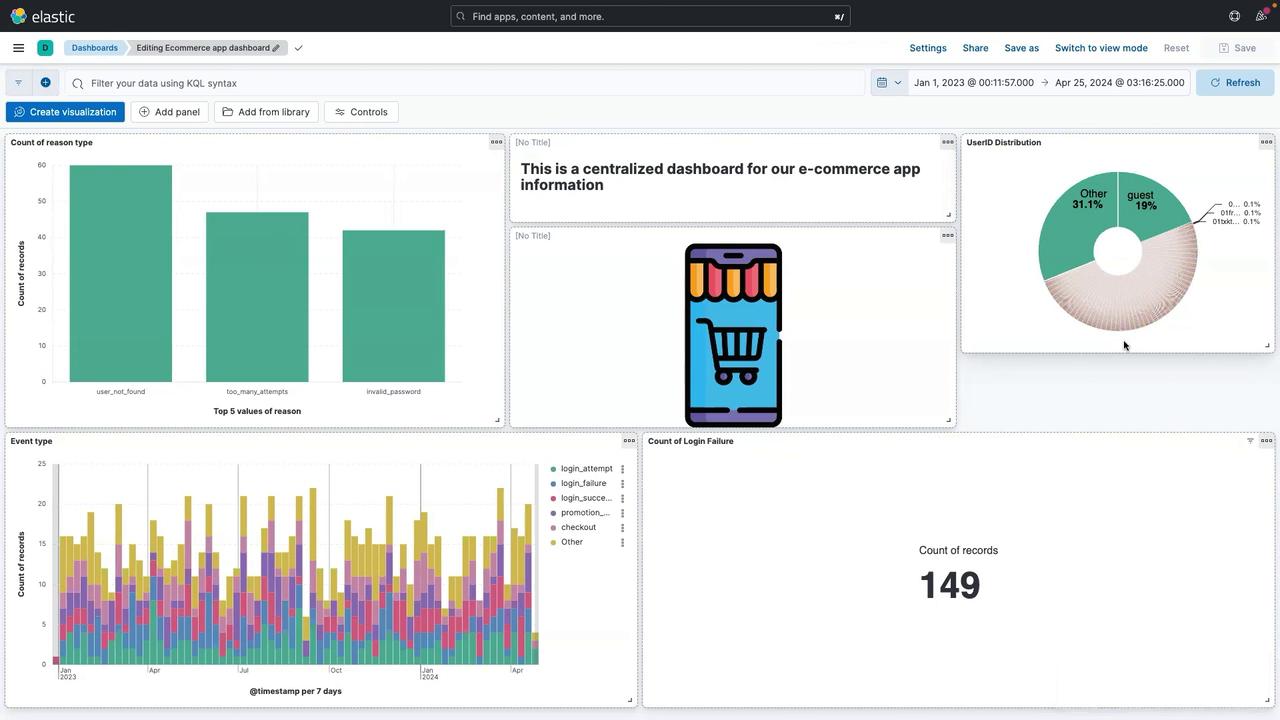Toggle login_attempt series in the legend
Image resolution: width=1280 pixels, height=720 pixels.
tap(586, 469)
